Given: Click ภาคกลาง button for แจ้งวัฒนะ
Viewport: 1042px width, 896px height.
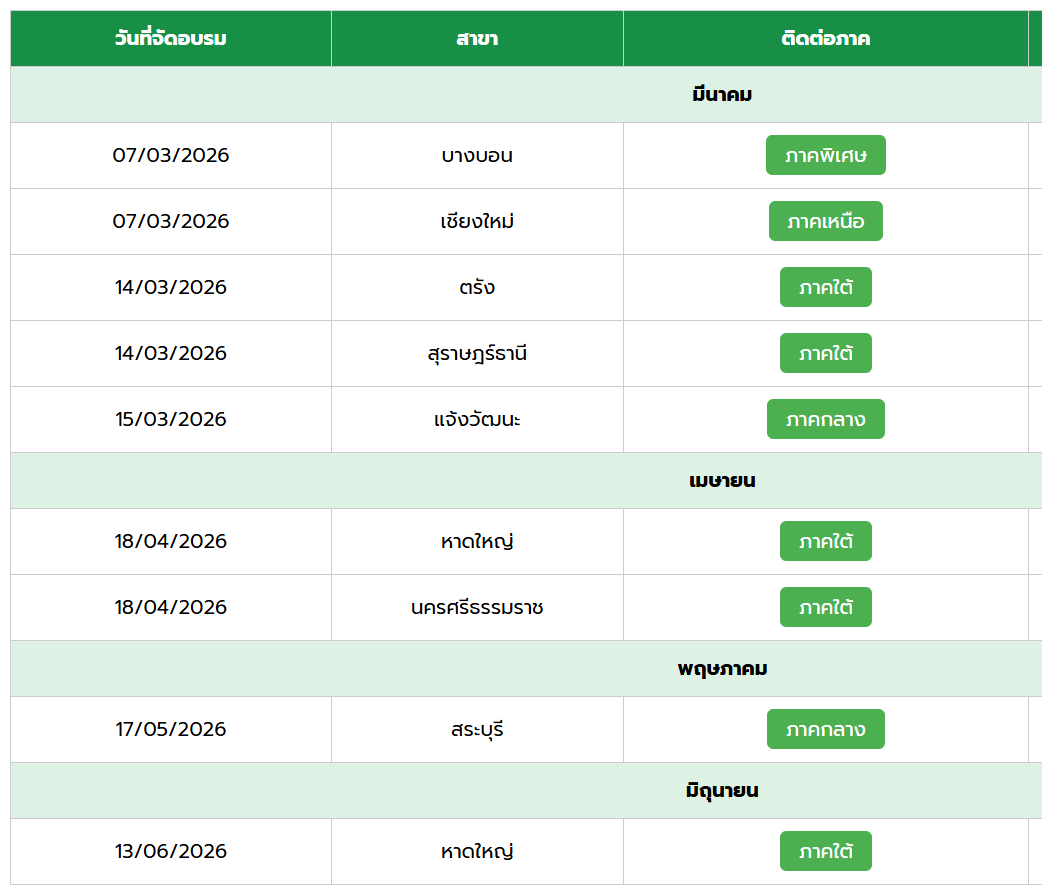Looking at the screenshot, I should (x=825, y=419).
